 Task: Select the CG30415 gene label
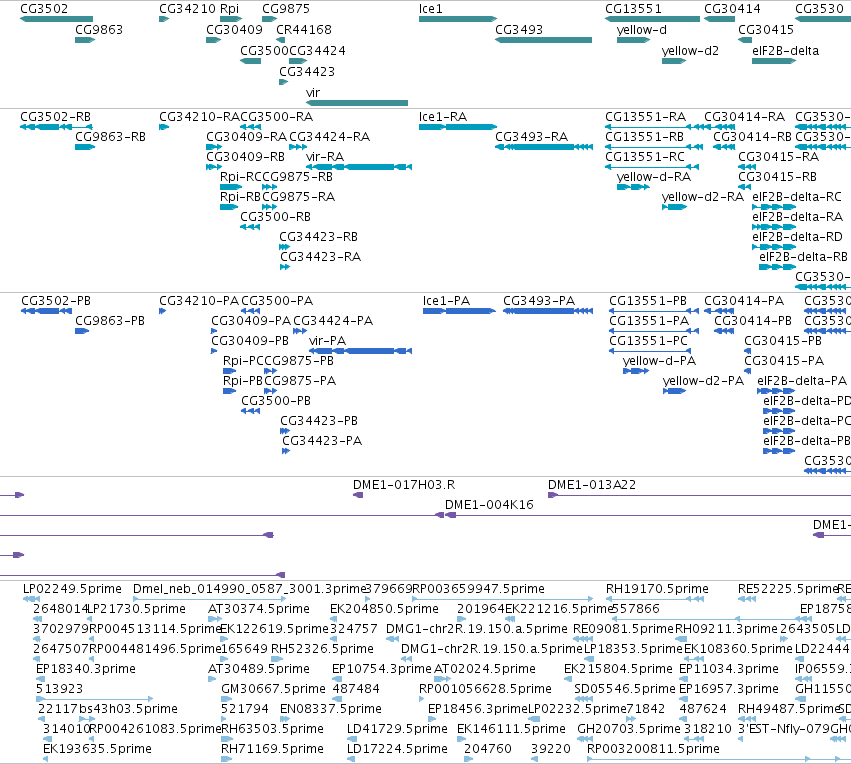click(766, 30)
